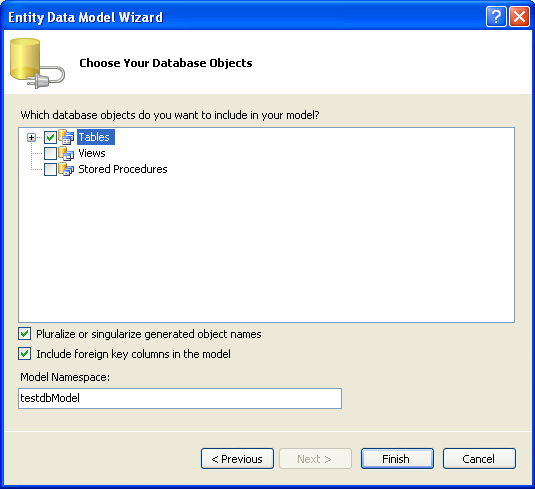Image resolution: width=535 pixels, height=489 pixels.
Task: Click the Finish button
Action: (397, 459)
